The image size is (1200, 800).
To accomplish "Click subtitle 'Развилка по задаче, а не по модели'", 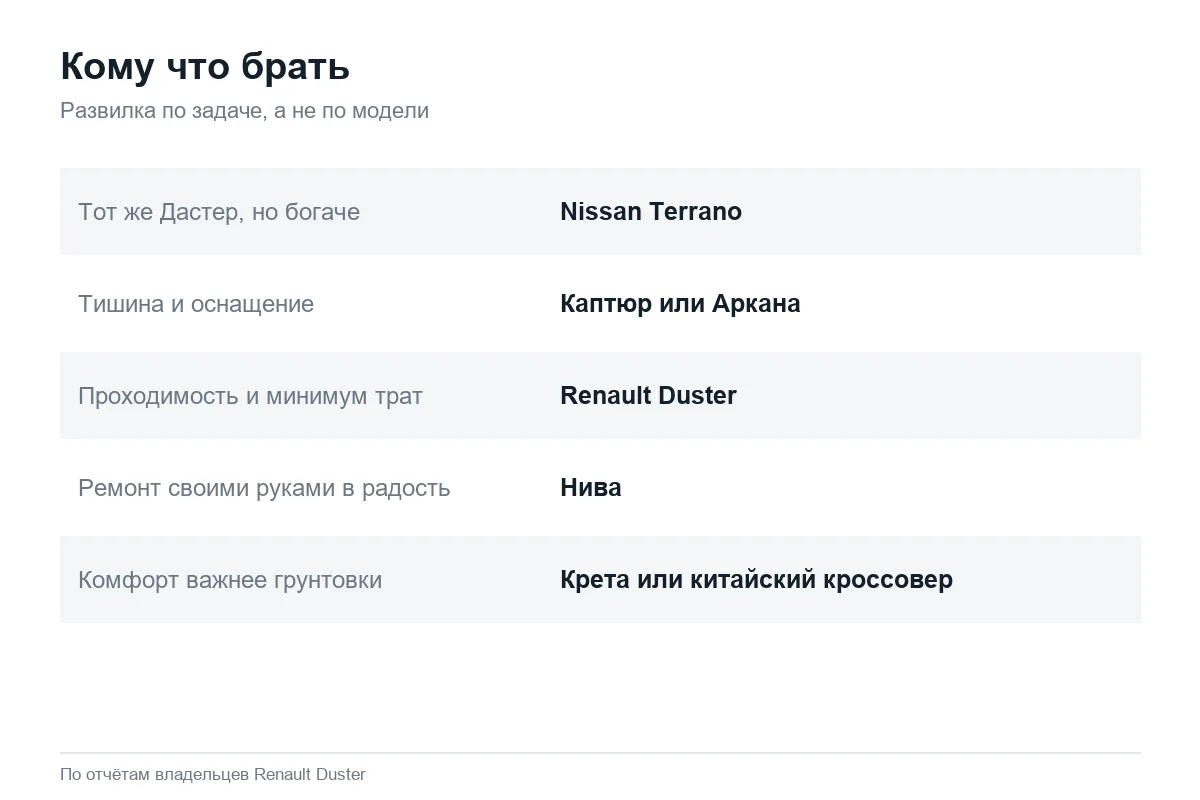I will click(244, 111).
